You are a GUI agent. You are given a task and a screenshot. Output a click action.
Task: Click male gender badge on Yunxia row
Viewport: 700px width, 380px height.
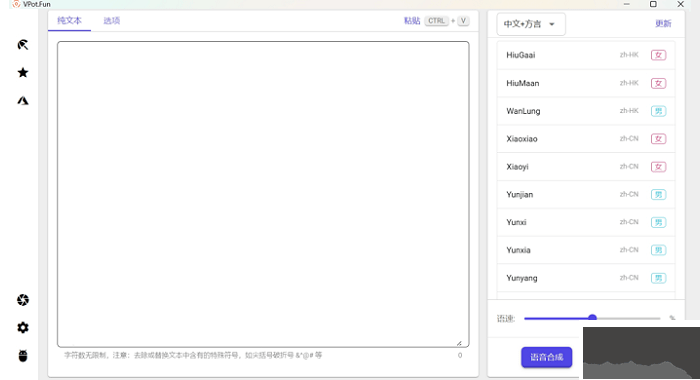point(658,250)
